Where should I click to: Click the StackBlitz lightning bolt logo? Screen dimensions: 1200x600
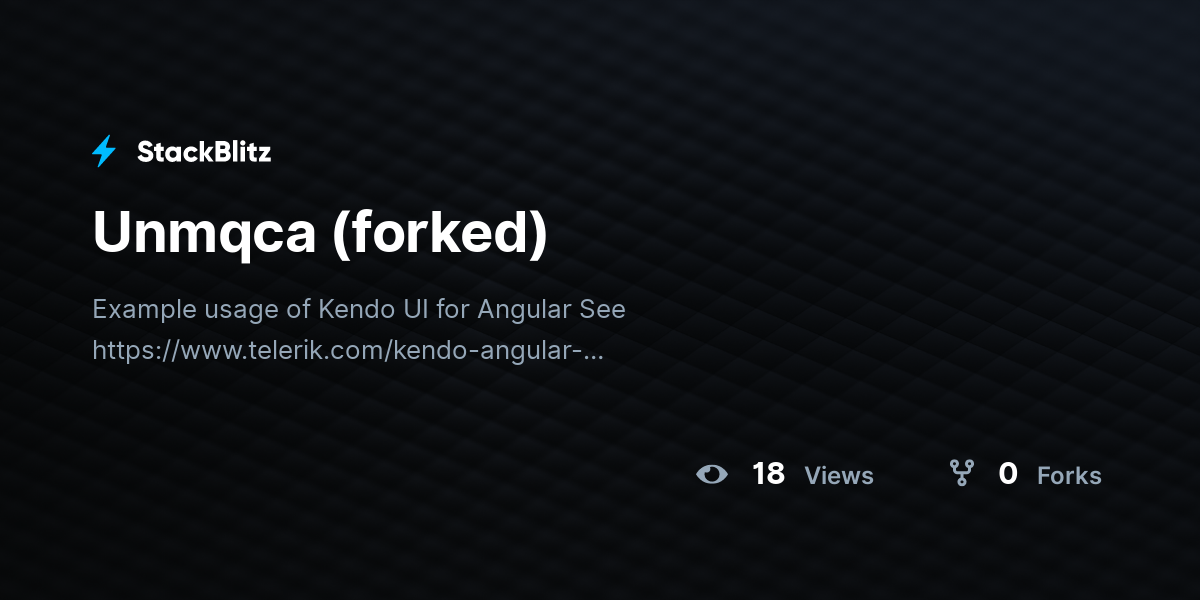coord(104,152)
